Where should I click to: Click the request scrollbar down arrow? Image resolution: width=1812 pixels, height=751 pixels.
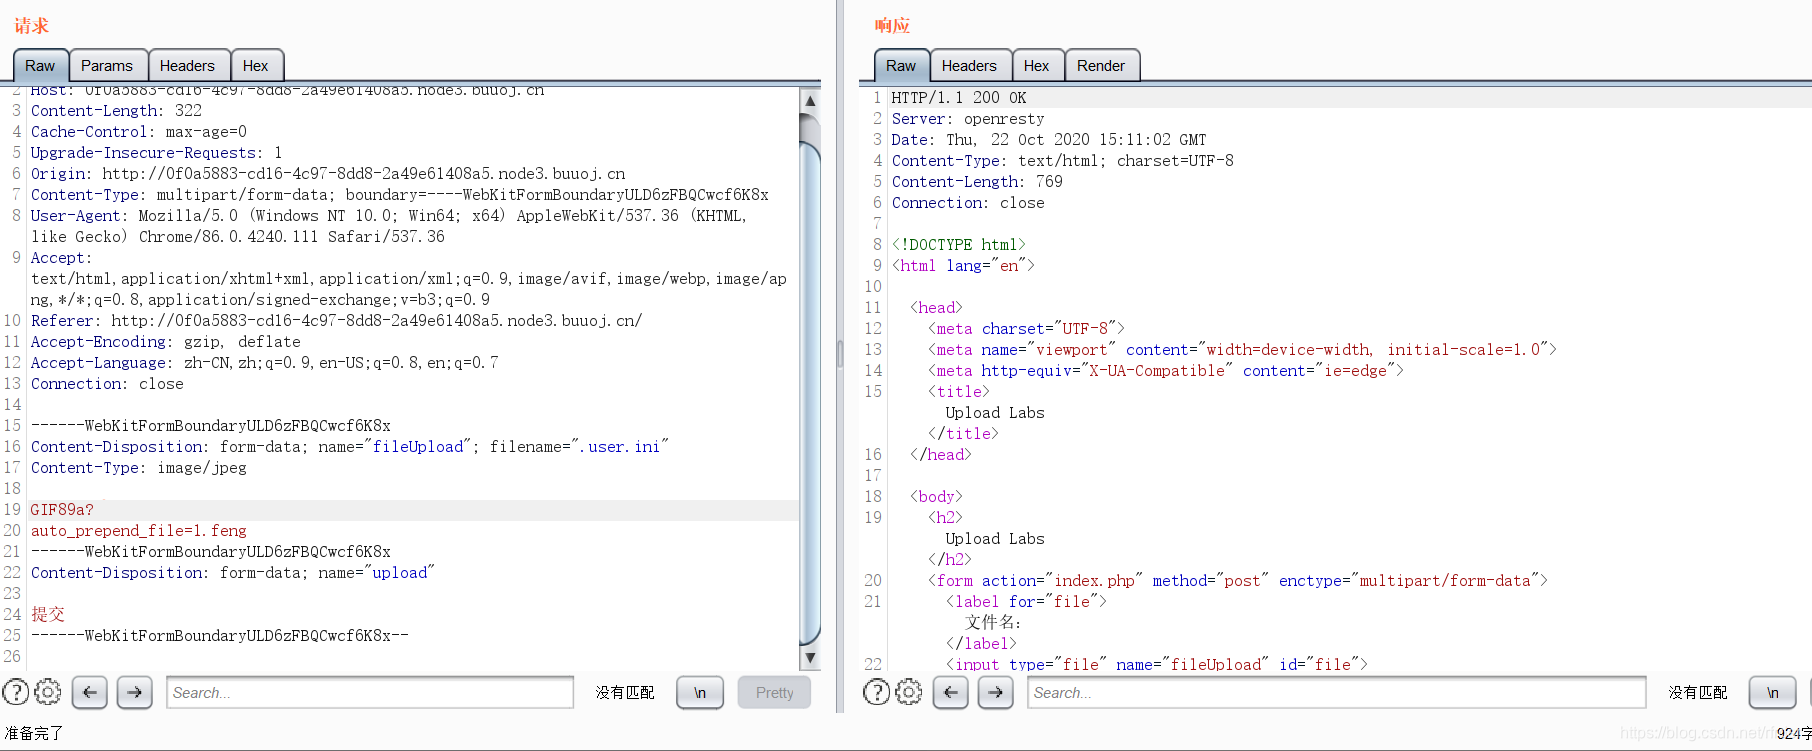811,658
